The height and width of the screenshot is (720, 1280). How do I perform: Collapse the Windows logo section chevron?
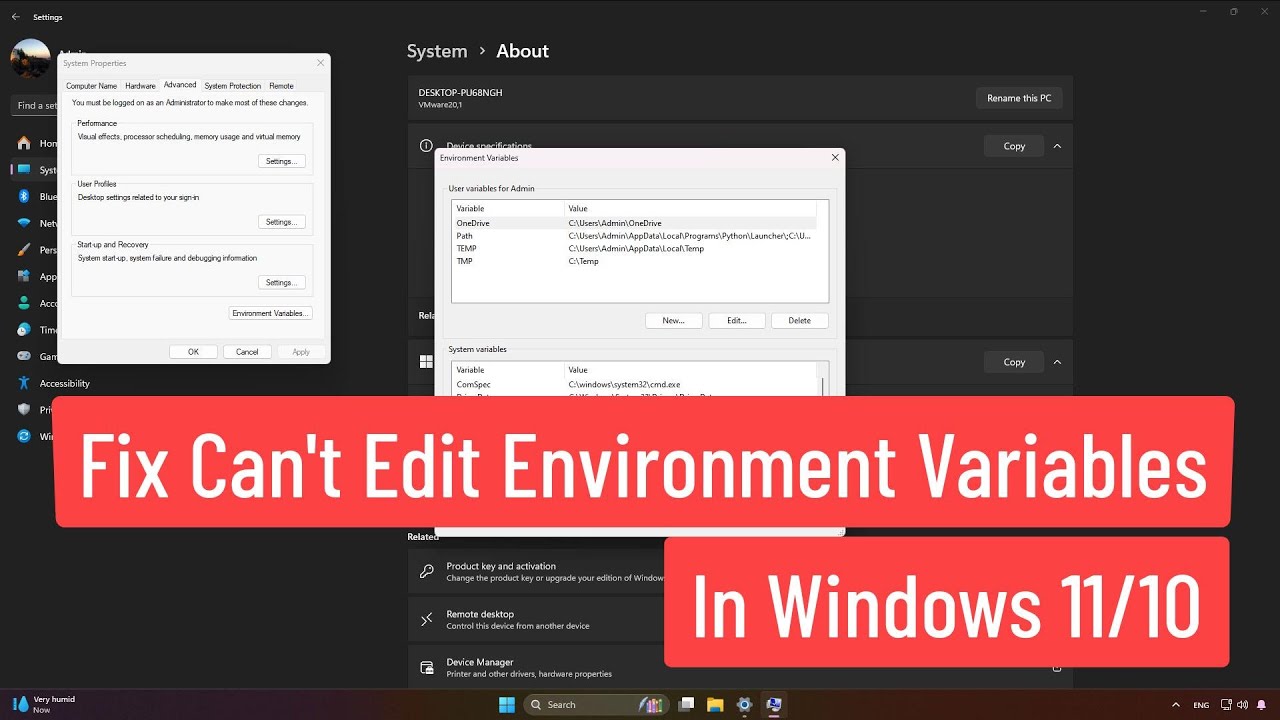(x=1057, y=362)
